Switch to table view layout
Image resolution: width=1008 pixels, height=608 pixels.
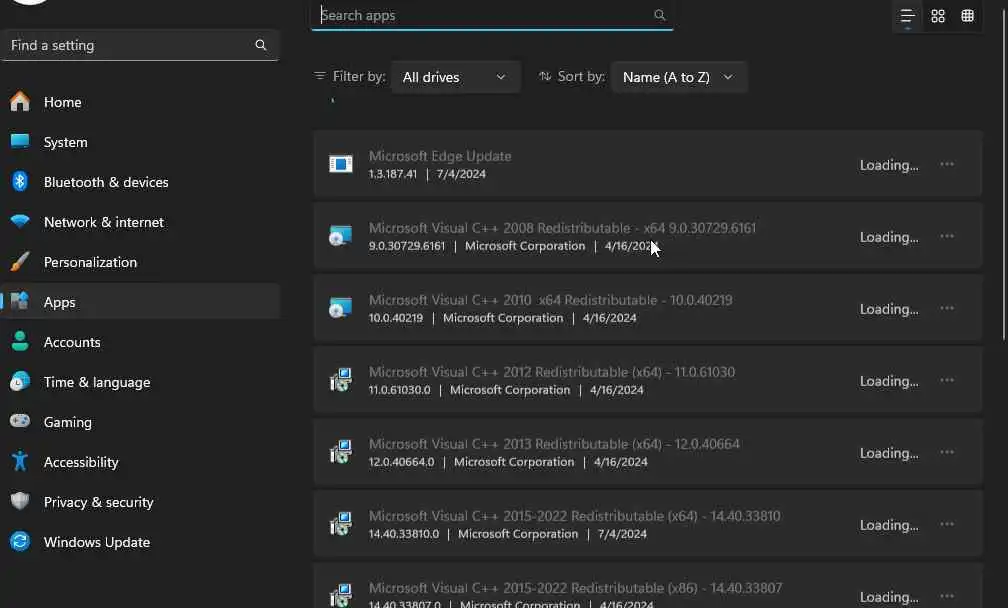(968, 16)
